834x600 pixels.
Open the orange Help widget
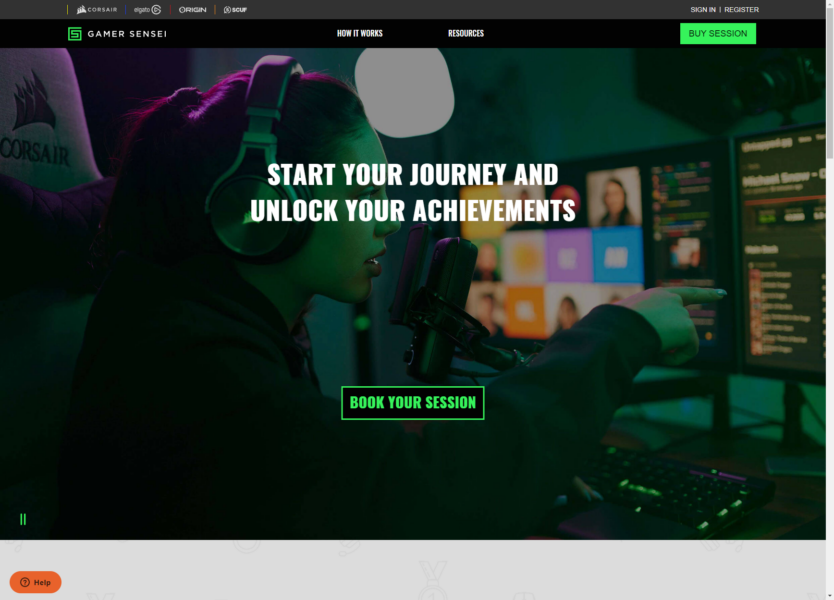(36, 582)
